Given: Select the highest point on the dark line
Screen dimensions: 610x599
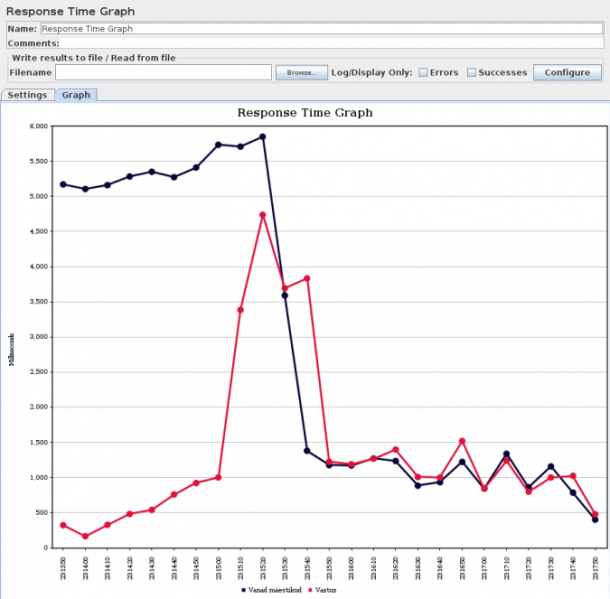Looking at the screenshot, I should click(x=263, y=137).
